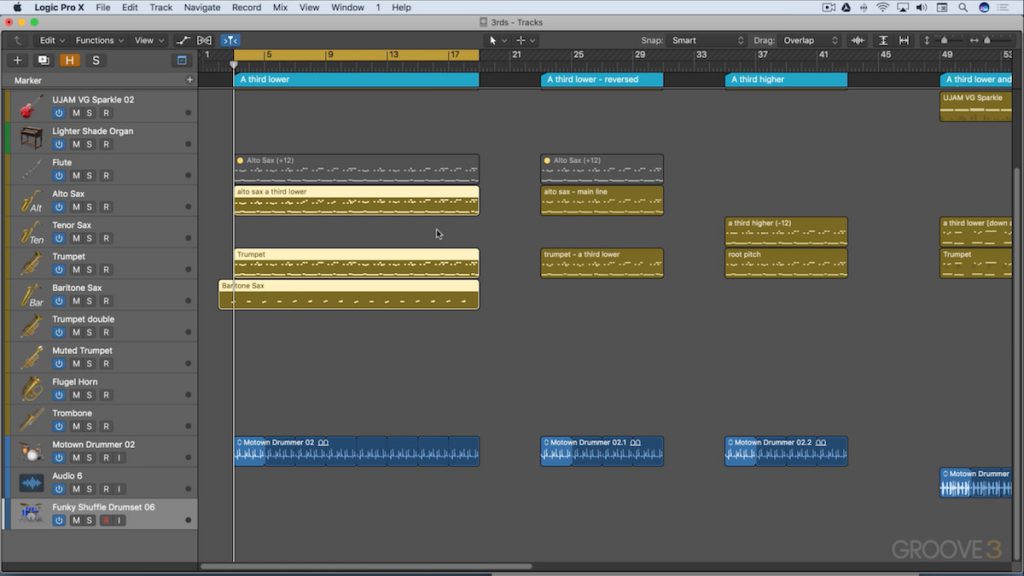Solo the Alto Sax track
Viewport: 1024px width, 576px height.
(89, 207)
